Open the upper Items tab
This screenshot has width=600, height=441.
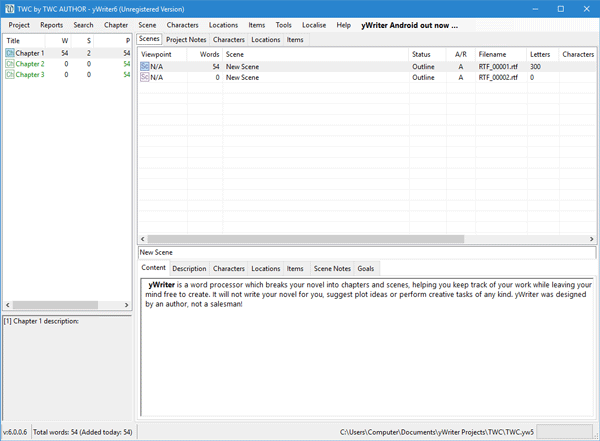[295, 40]
